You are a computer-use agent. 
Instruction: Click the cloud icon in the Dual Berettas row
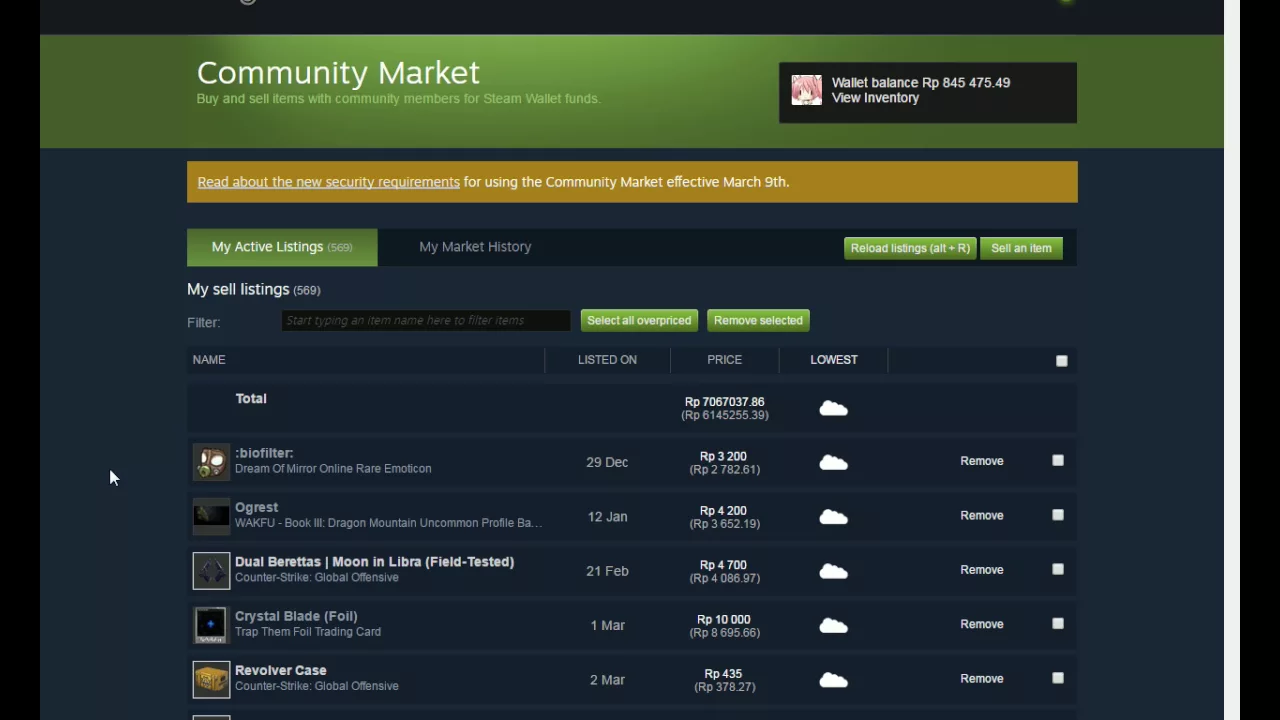(833, 571)
